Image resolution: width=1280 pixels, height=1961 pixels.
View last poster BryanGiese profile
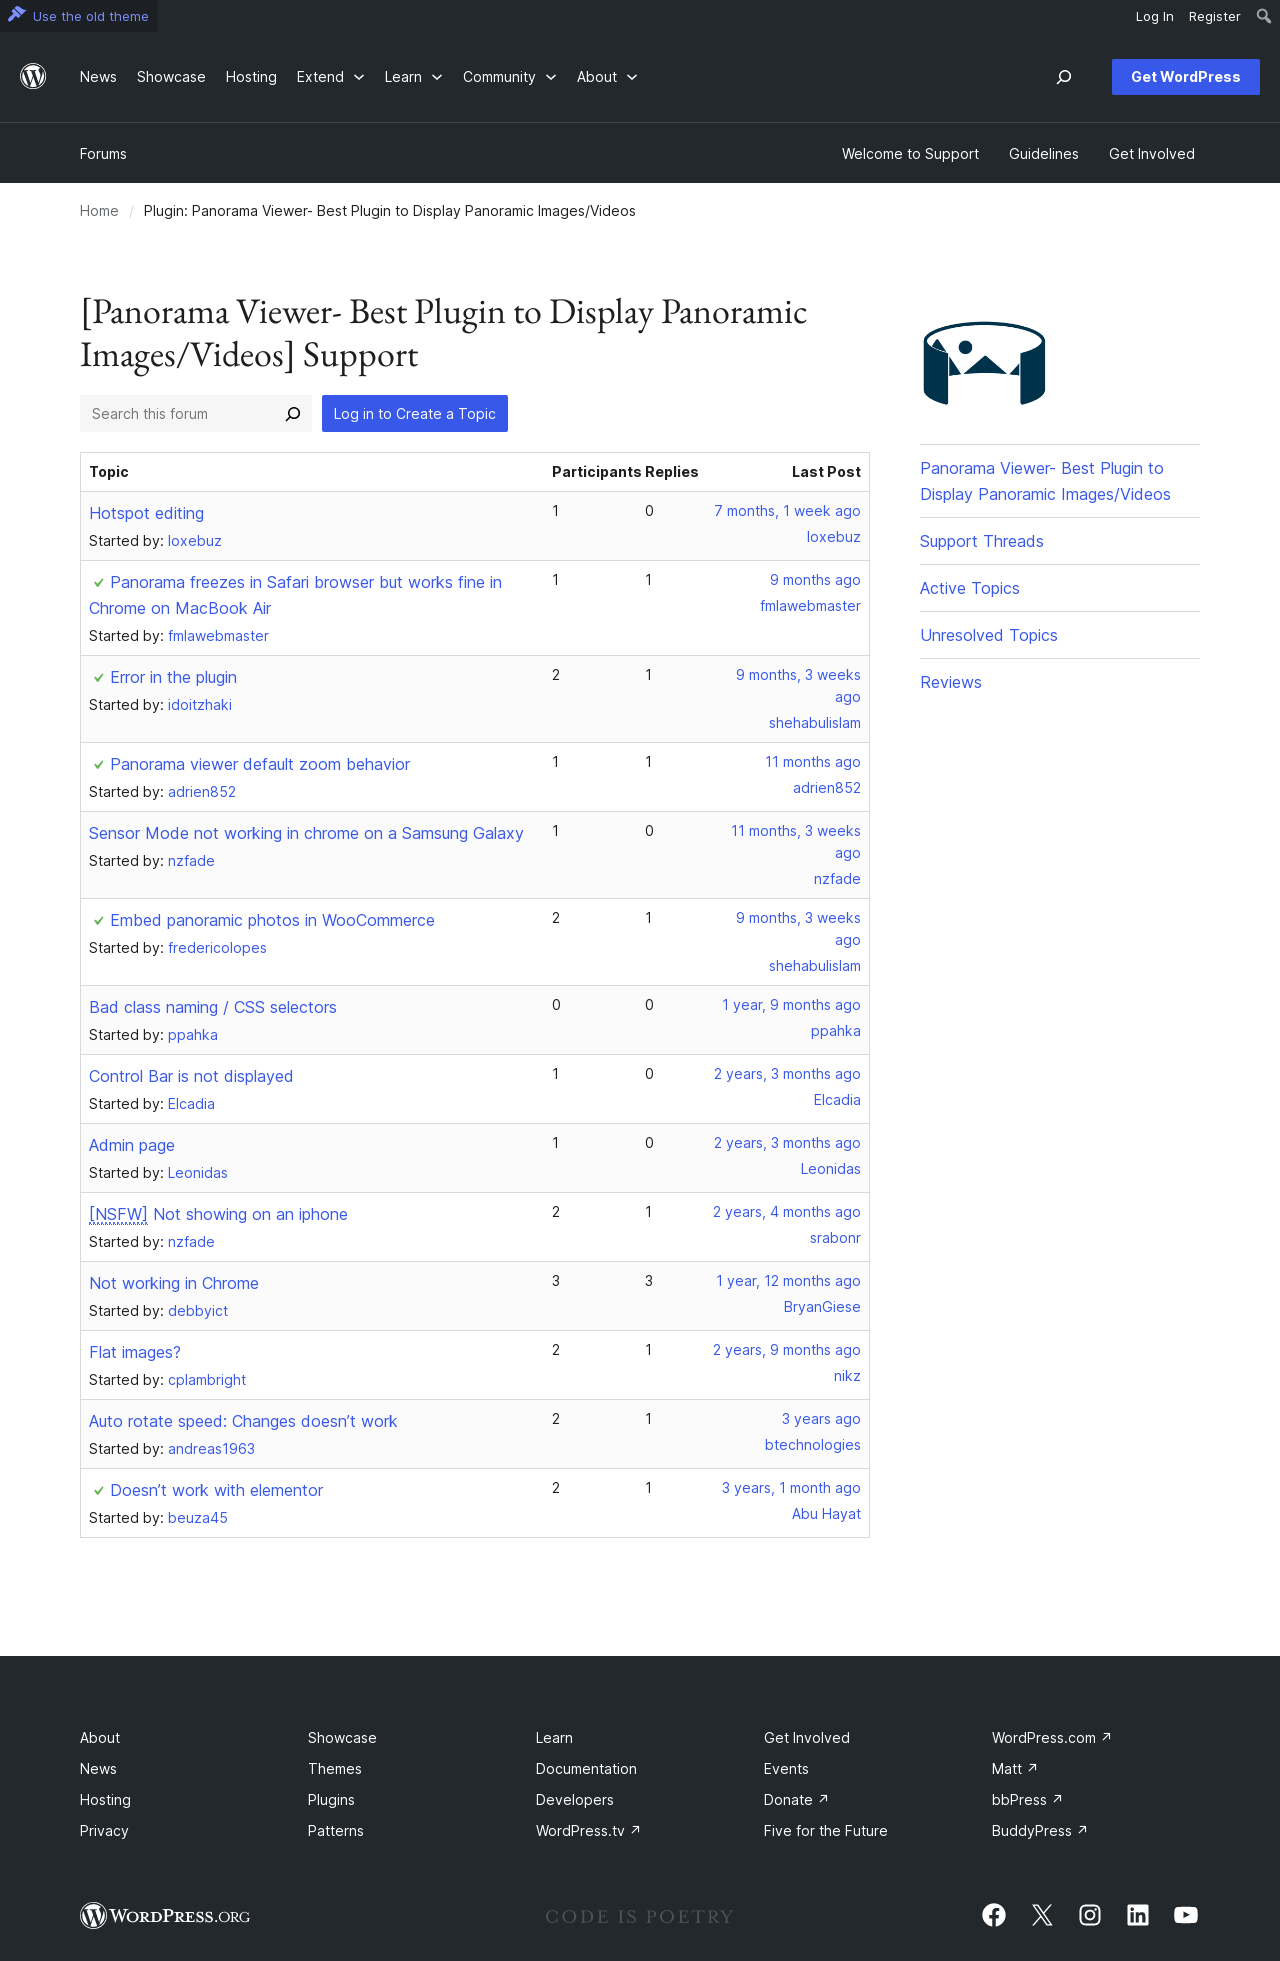coord(822,1307)
